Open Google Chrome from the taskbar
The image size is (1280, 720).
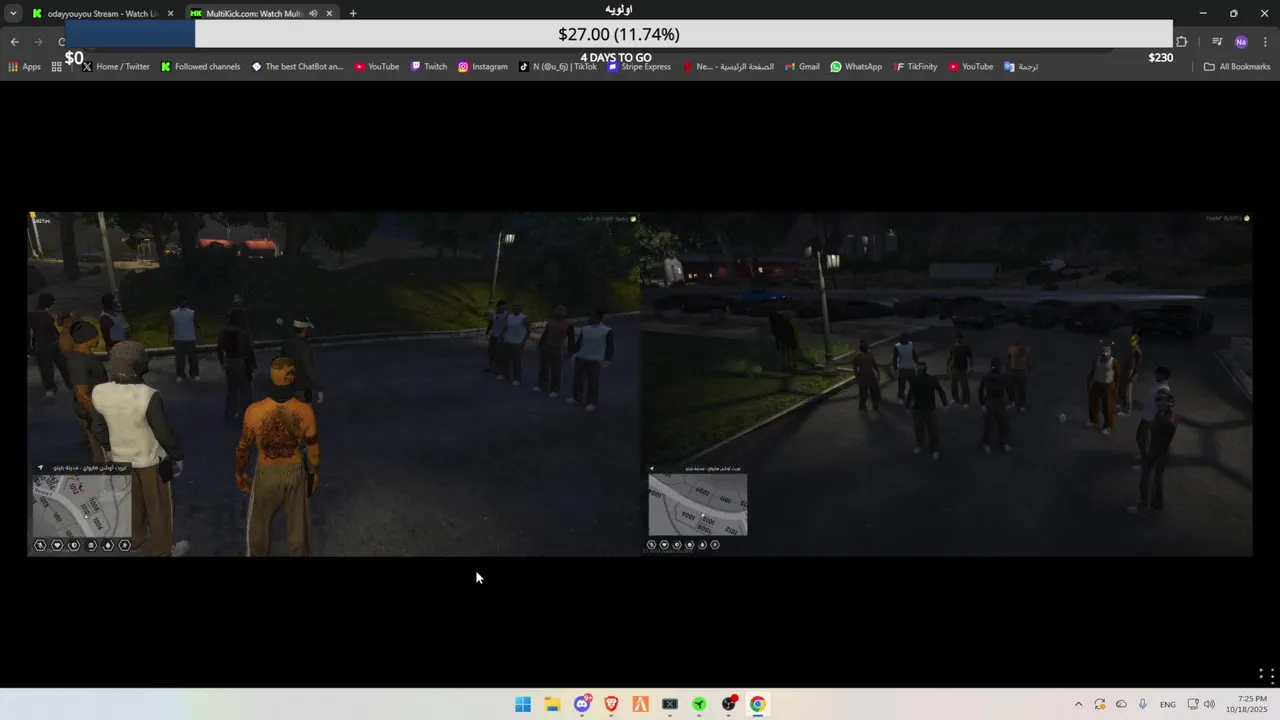pos(758,704)
